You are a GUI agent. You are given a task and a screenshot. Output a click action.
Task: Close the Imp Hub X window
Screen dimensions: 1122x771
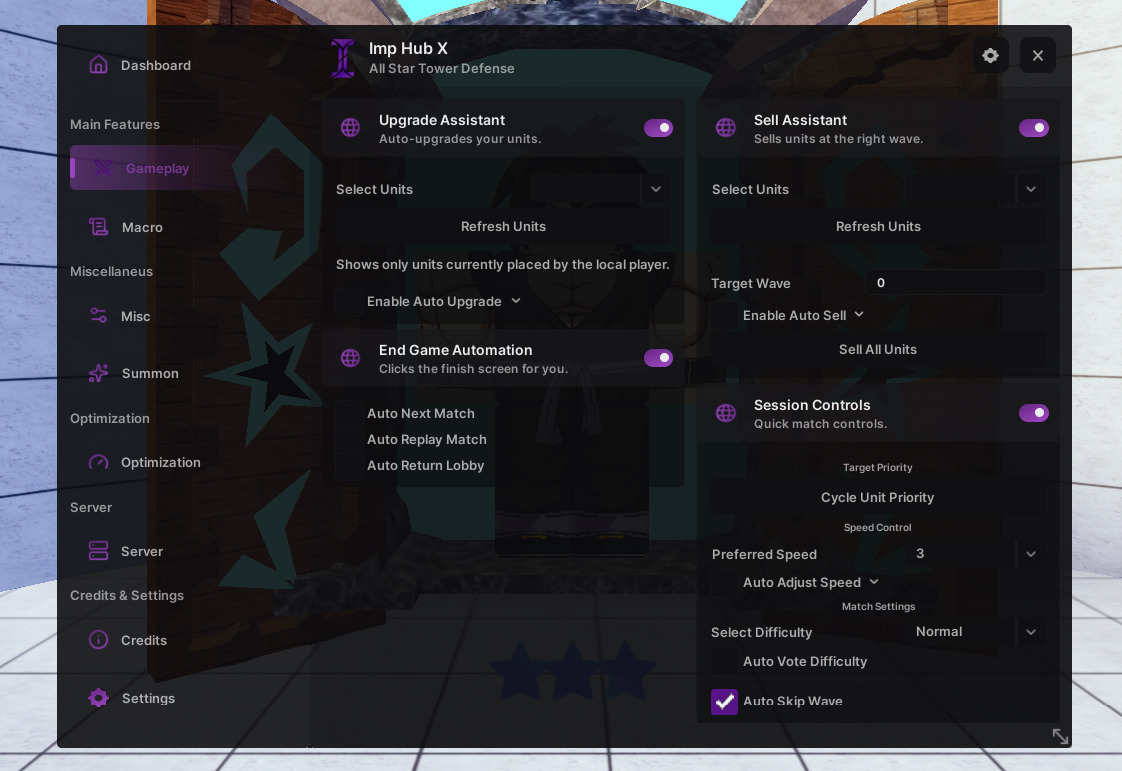pyautogui.click(x=1038, y=55)
